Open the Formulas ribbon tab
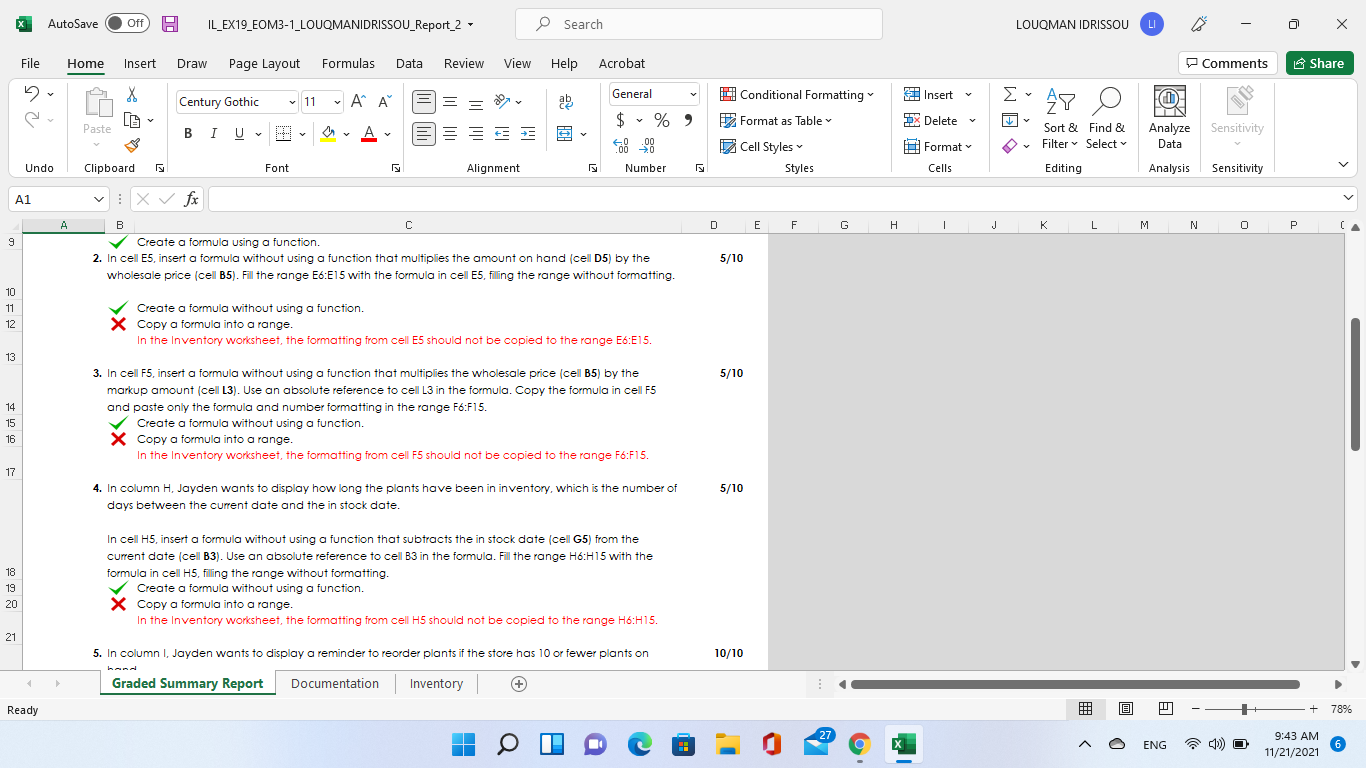Screen dimensions: 1366x768 point(348,63)
